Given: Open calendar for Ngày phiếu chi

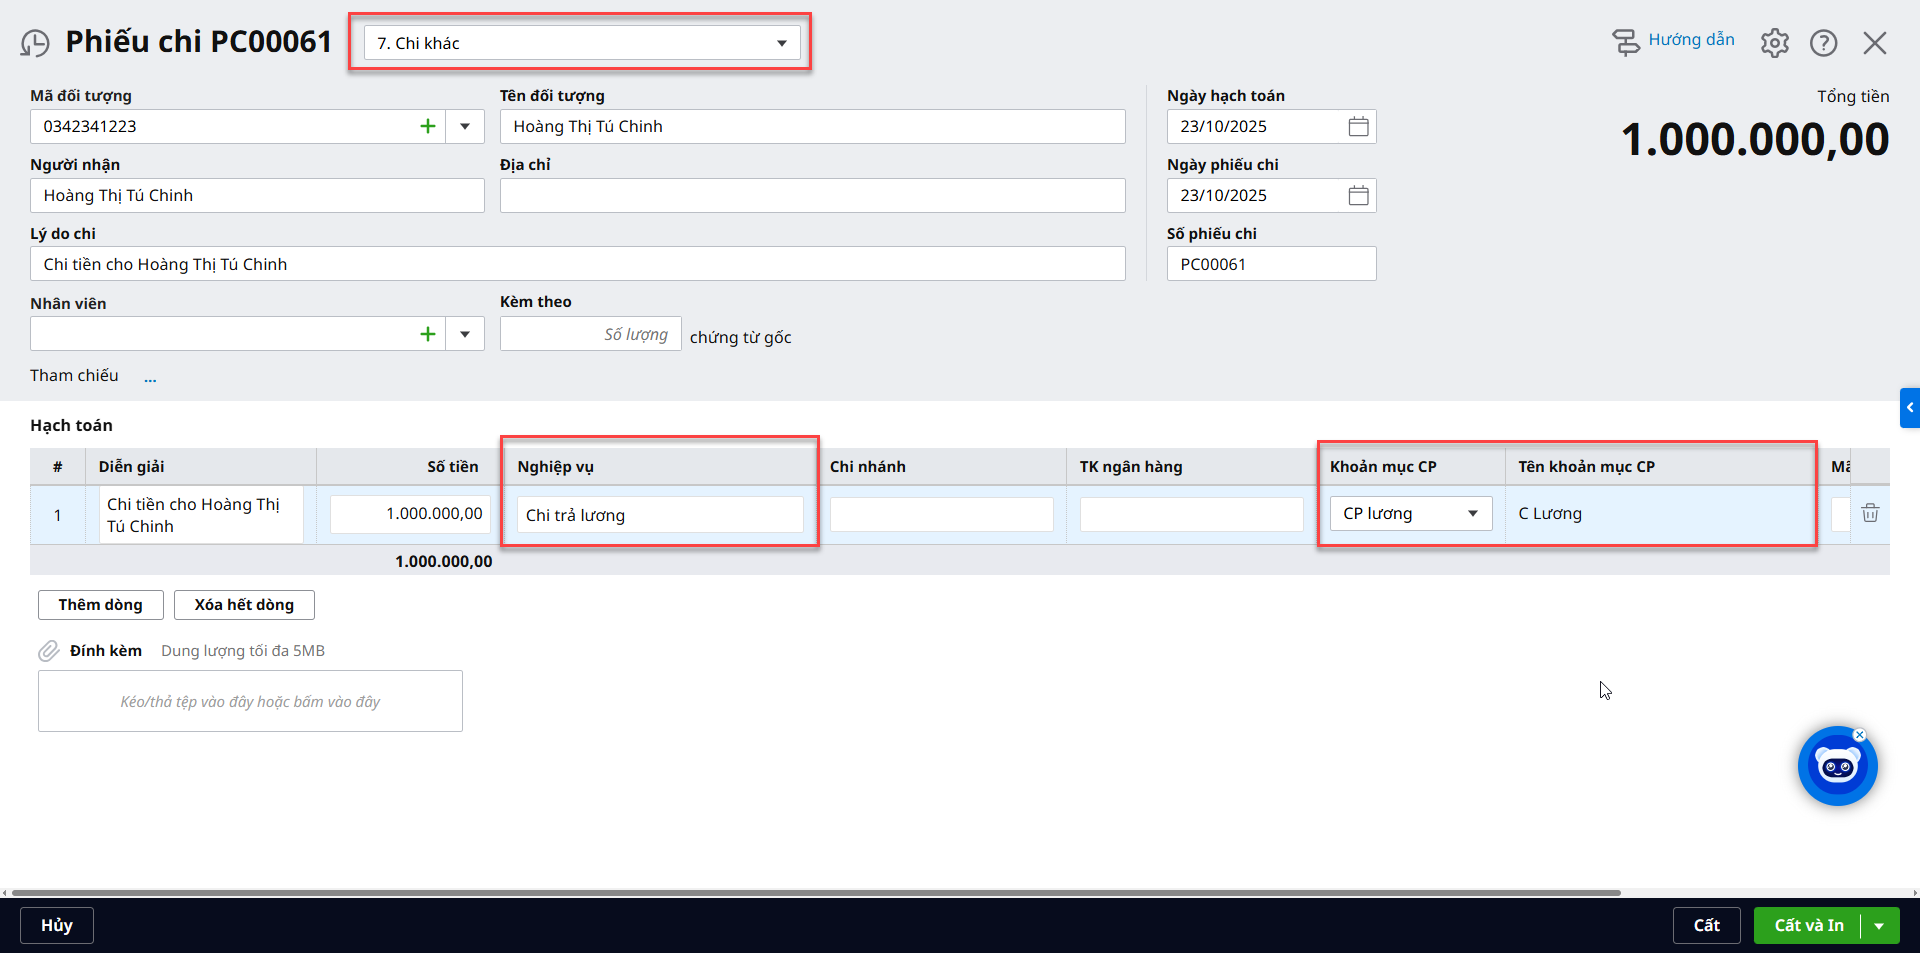Looking at the screenshot, I should coord(1358,196).
